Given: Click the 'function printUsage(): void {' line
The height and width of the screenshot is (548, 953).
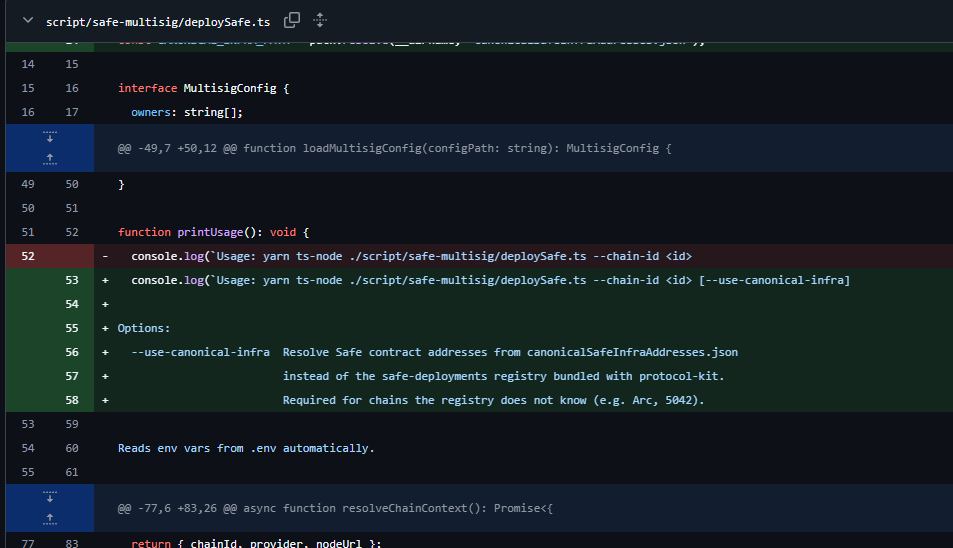Looking at the screenshot, I should pyautogui.click(x=213, y=232).
